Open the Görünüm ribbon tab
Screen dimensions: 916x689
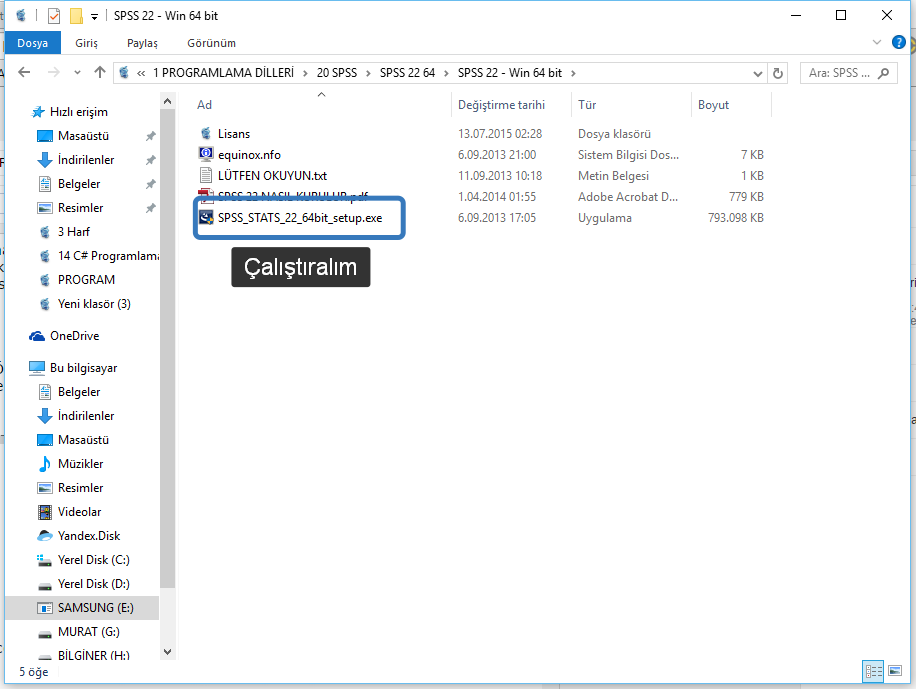[x=211, y=43]
